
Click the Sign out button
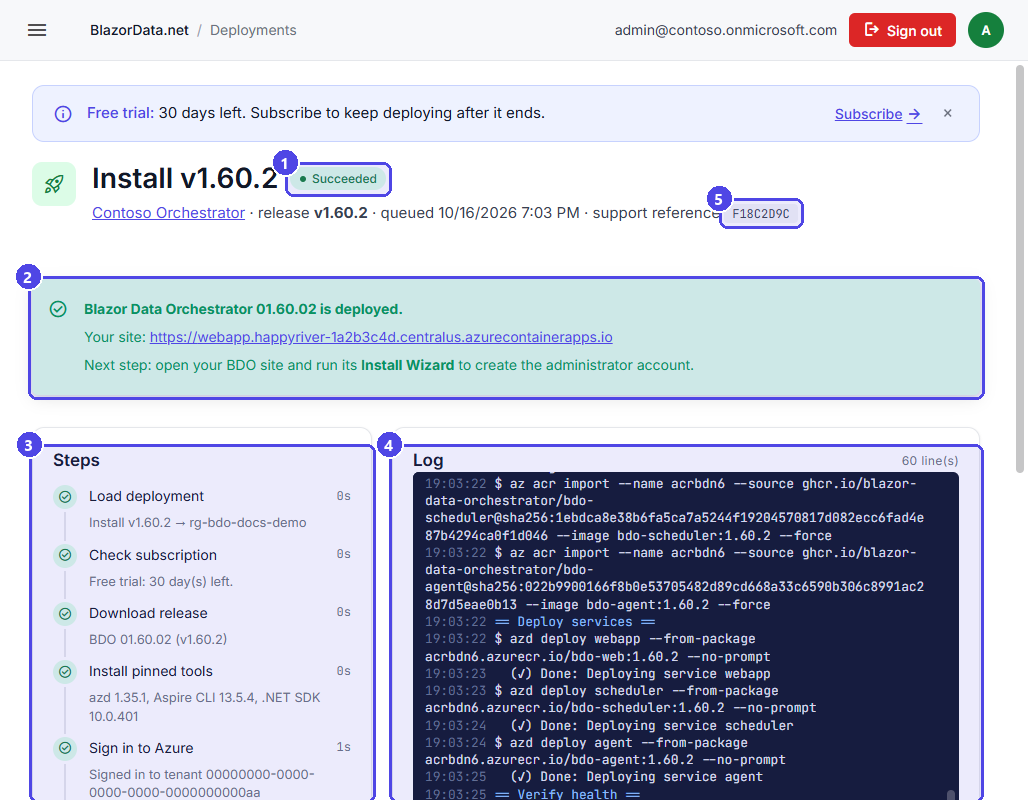(x=902, y=30)
